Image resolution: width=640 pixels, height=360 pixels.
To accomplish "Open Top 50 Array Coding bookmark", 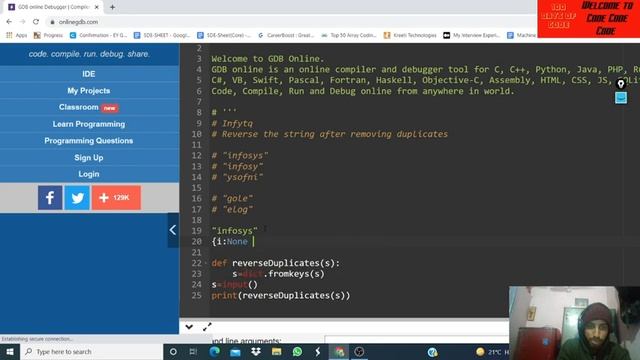I will pos(349,36).
